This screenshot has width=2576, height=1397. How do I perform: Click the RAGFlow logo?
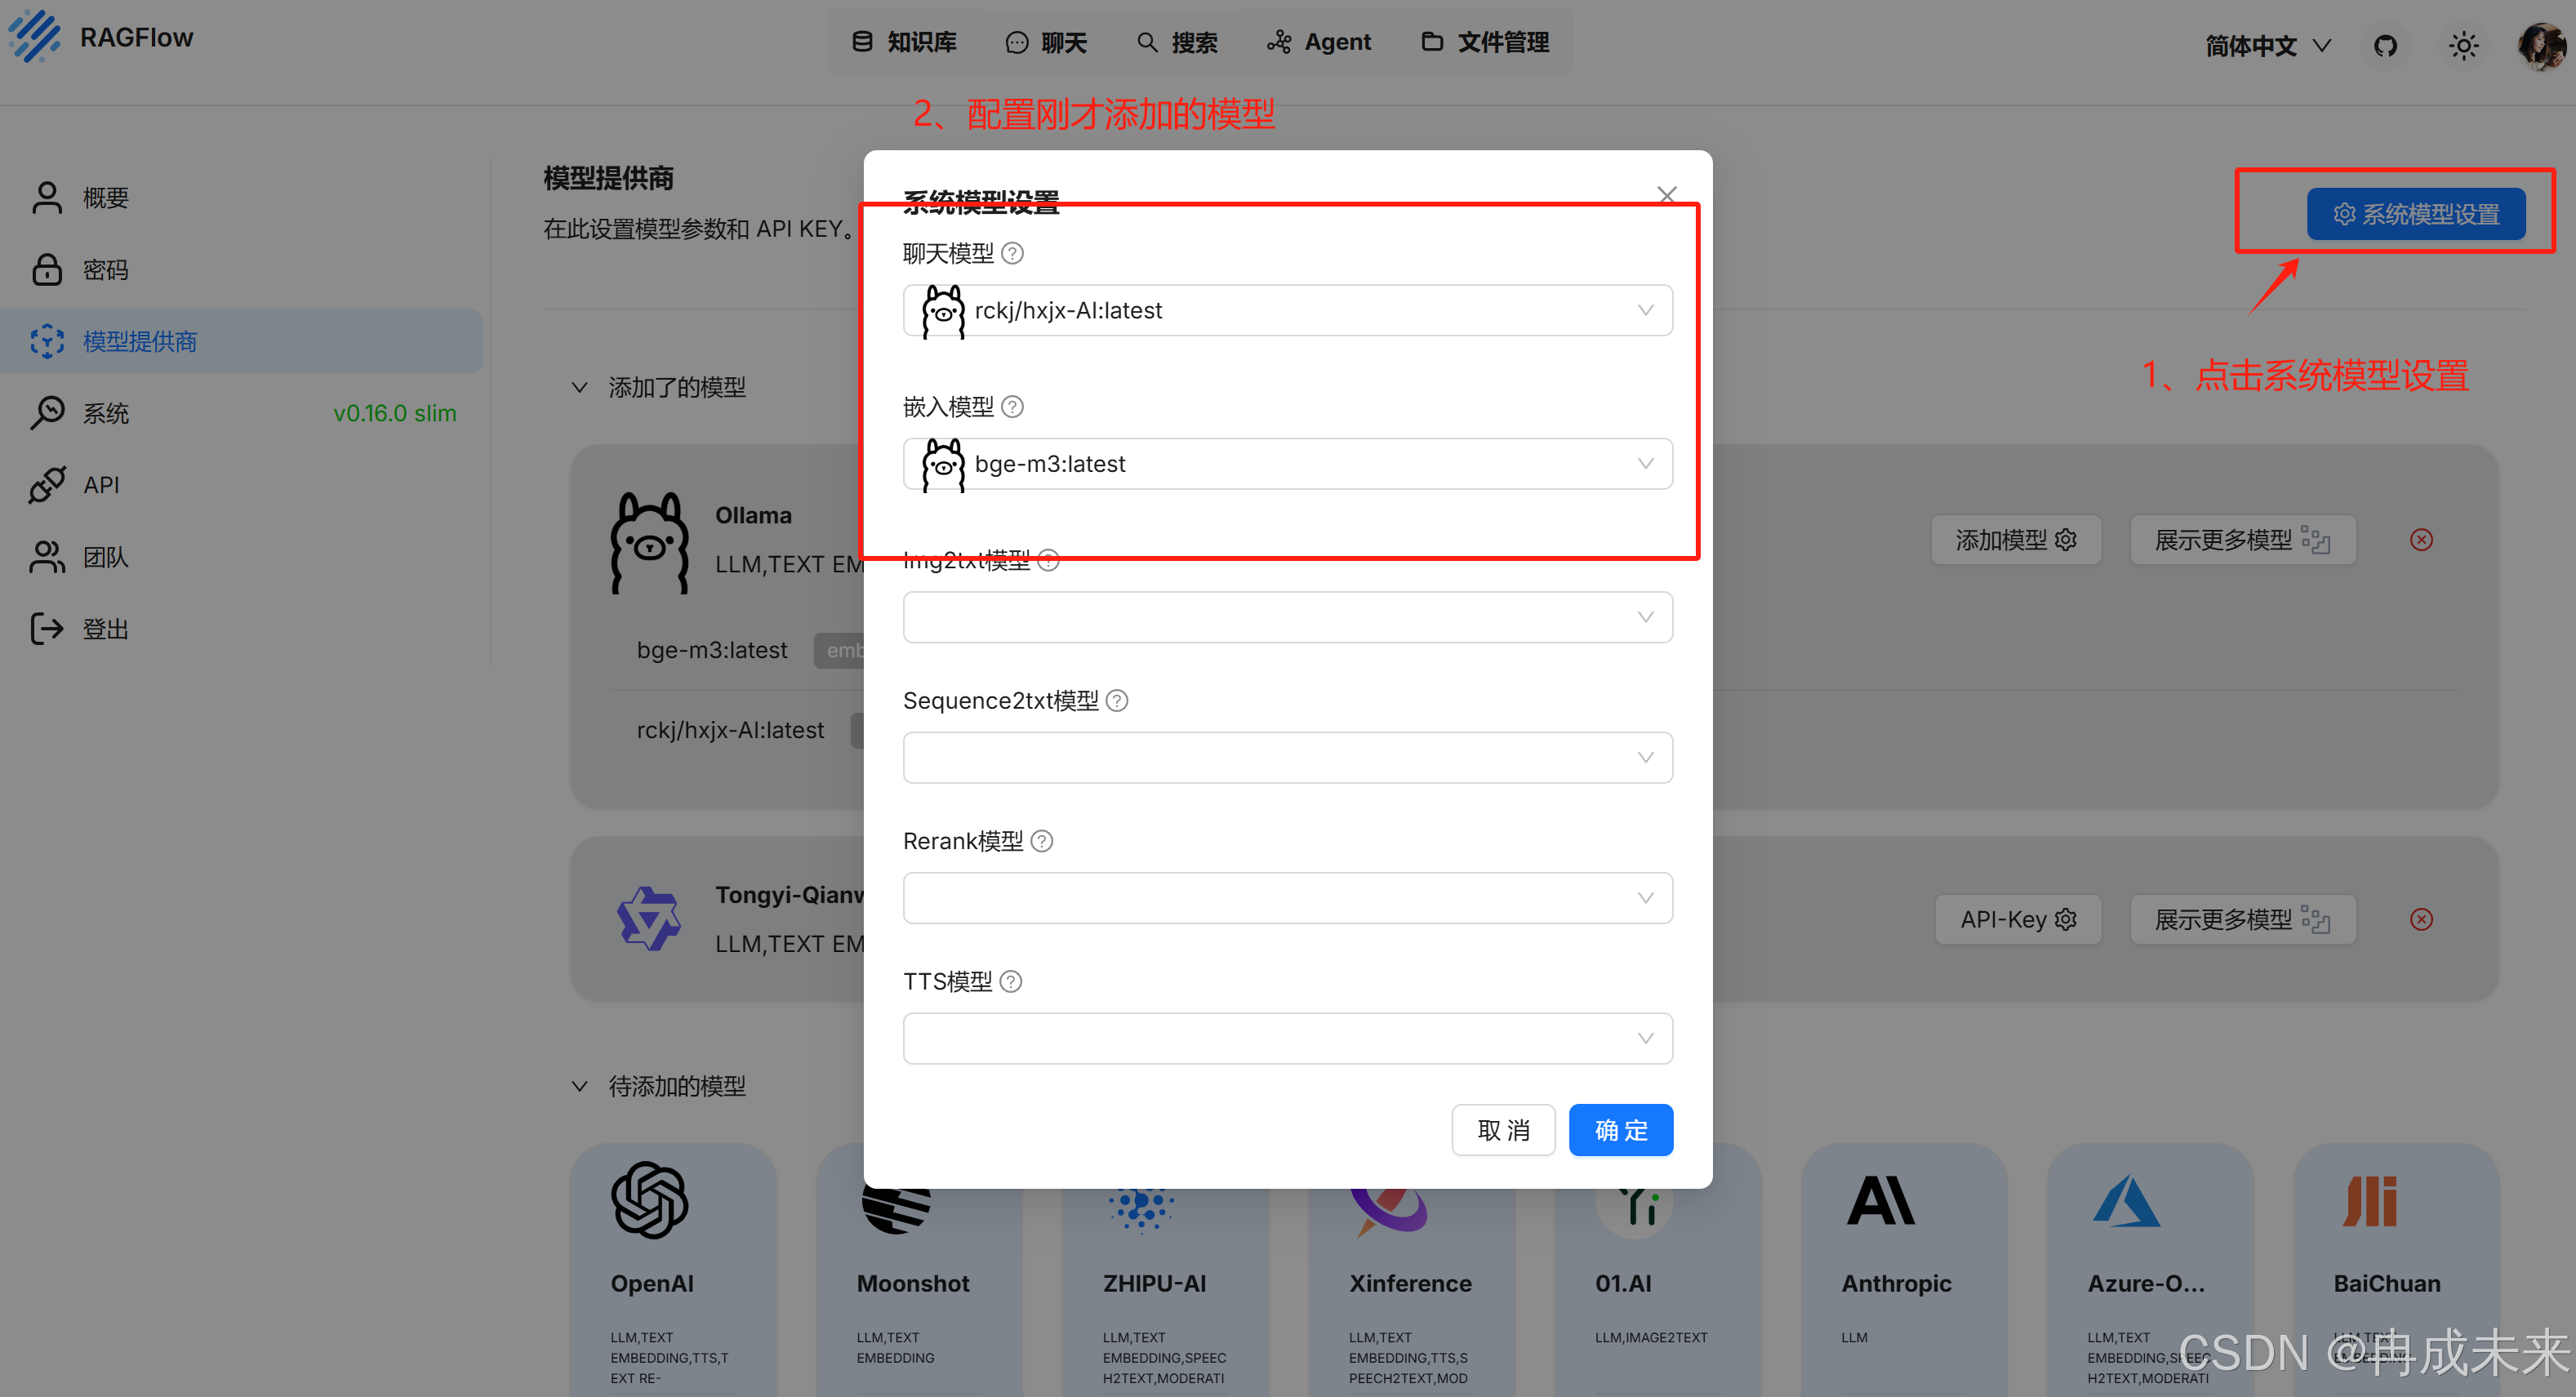click(x=36, y=36)
